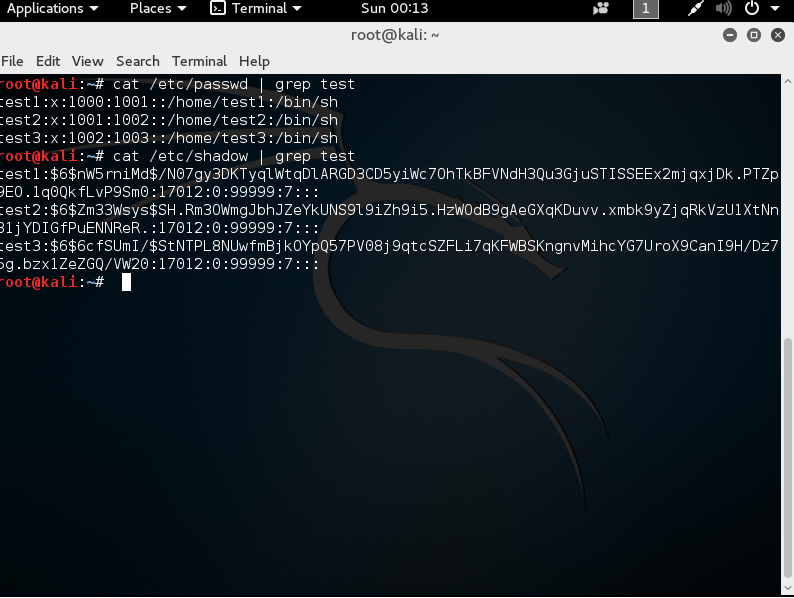
Task: Expand the system menu arrow next to power
Action: pyautogui.click(x=775, y=9)
